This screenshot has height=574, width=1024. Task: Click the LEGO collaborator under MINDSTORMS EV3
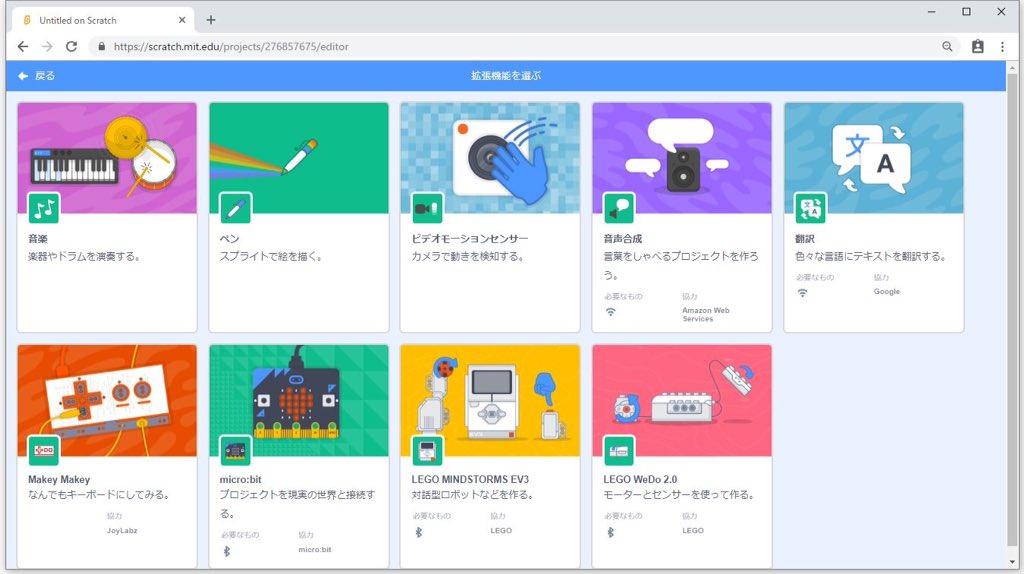coord(501,530)
